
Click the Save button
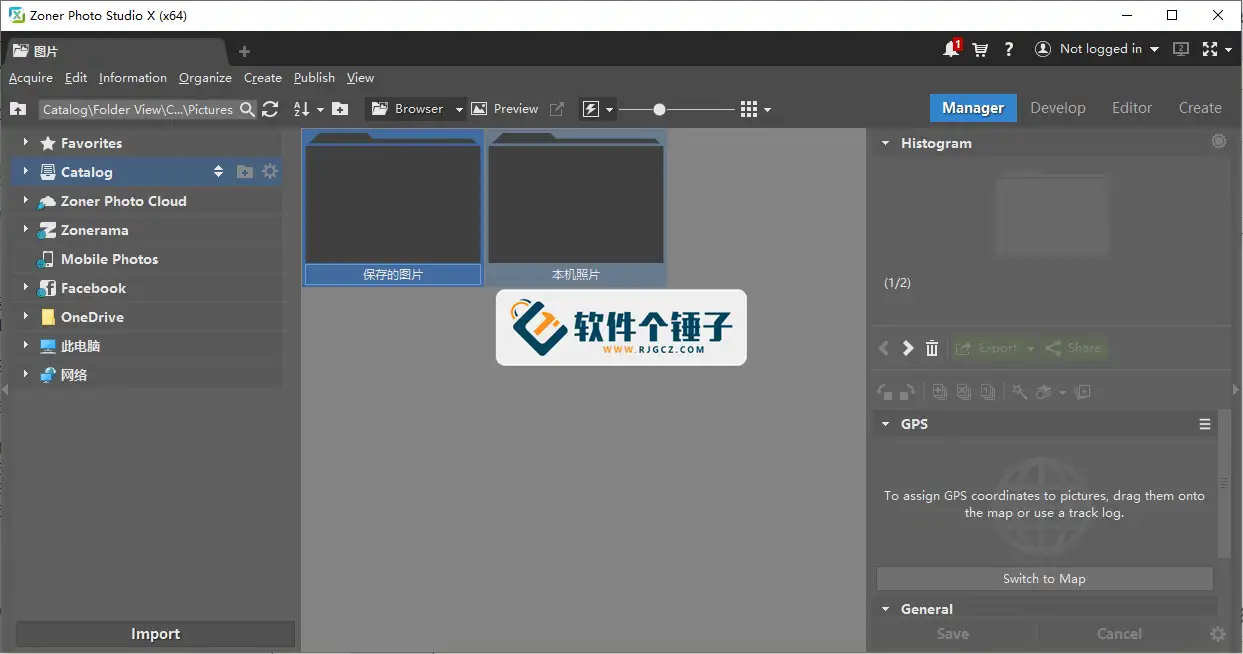953,634
